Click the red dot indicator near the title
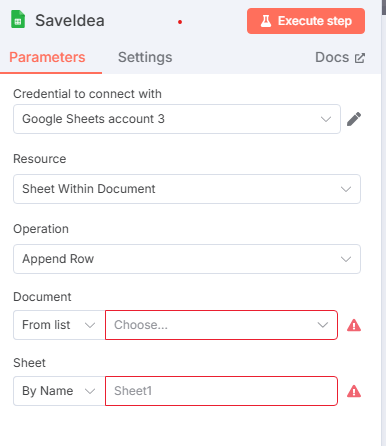The image size is (386, 446). (x=180, y=22)
